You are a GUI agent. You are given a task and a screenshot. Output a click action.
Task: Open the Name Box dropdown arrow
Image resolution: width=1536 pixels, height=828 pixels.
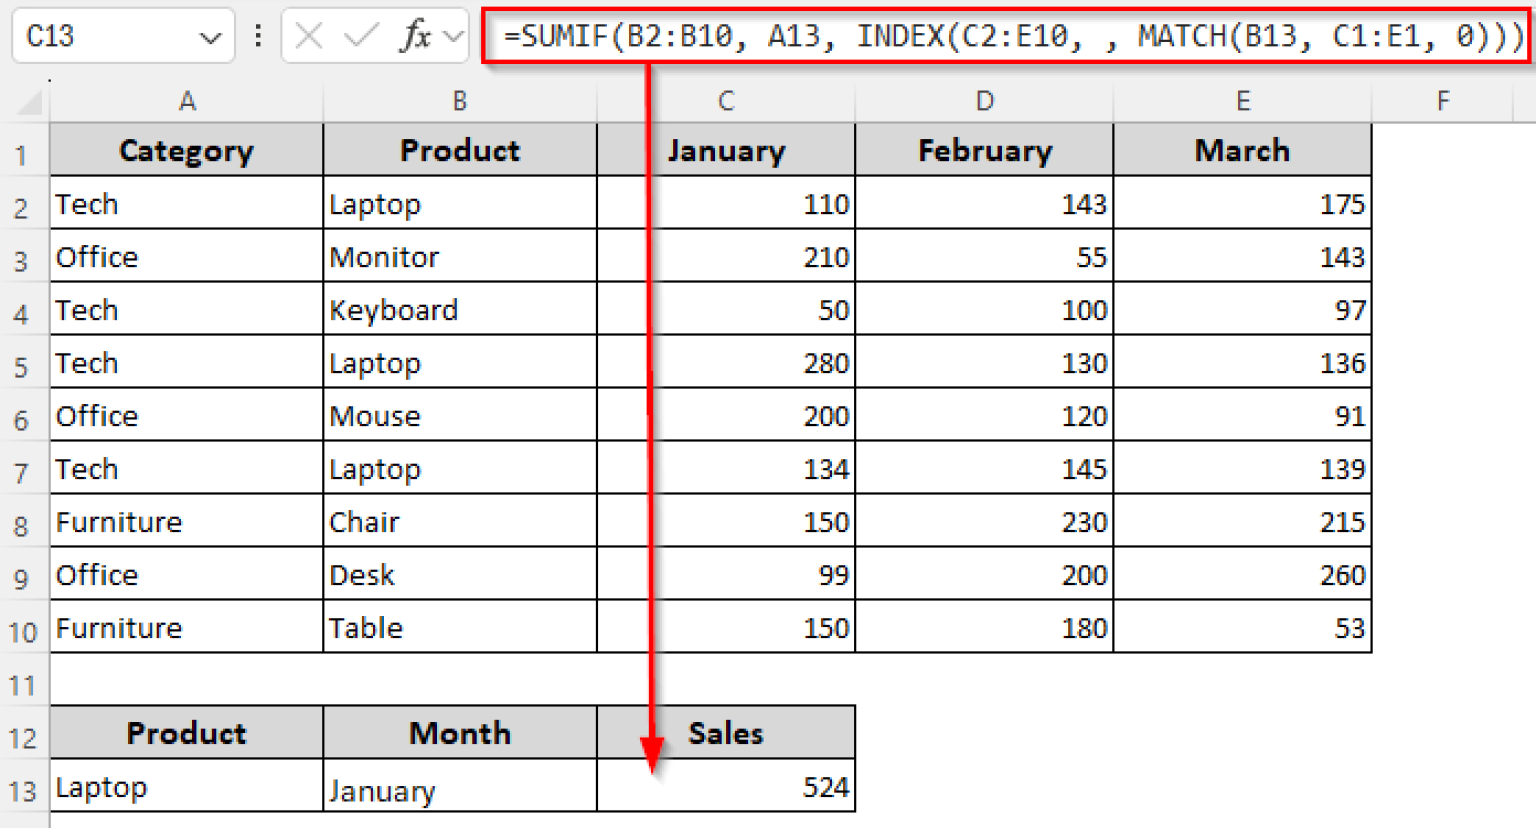(x=209, y=35)
